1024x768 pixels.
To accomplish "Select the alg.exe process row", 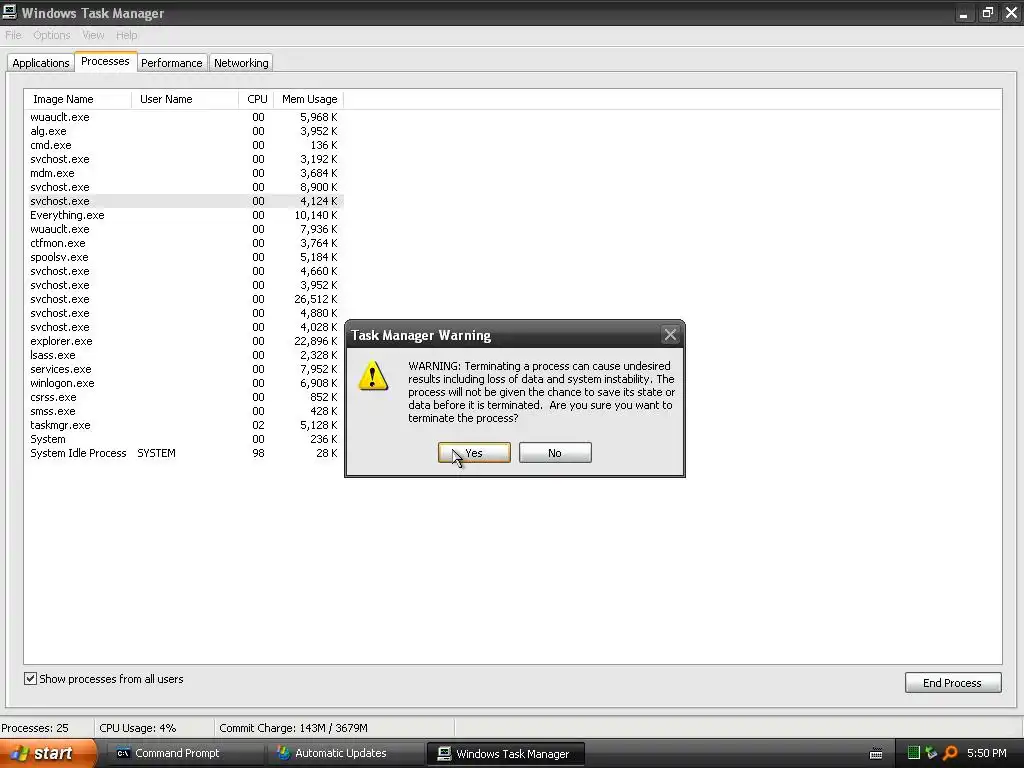I will click(x=184, y=131).
